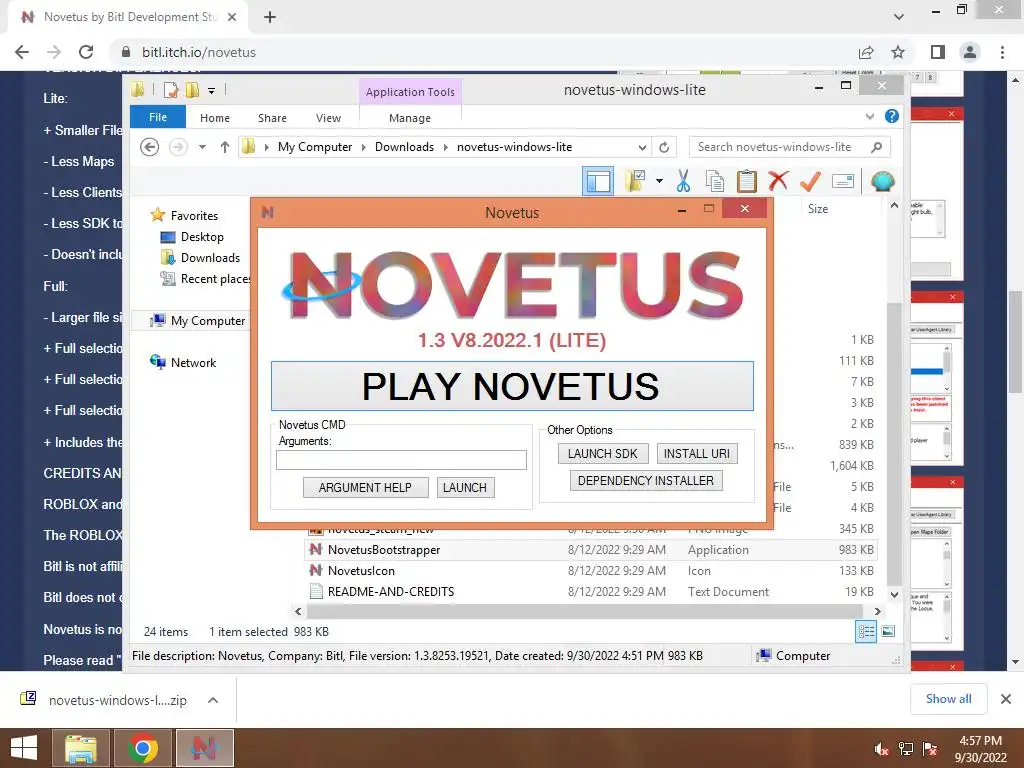Screen dimensions: 1024x768
Task: Go back in Explorer navigation
Action: (x=150, y=147)
